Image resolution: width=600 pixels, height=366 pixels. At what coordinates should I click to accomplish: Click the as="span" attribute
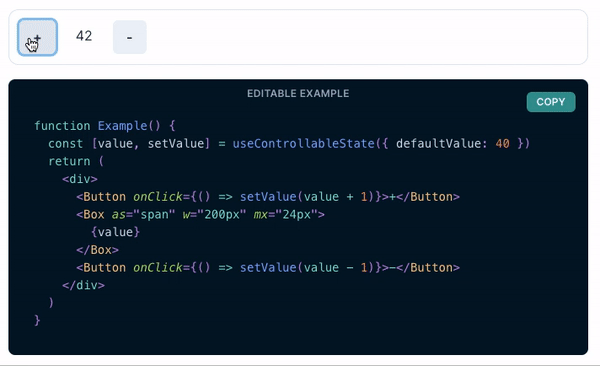click(x=143, y=214)
